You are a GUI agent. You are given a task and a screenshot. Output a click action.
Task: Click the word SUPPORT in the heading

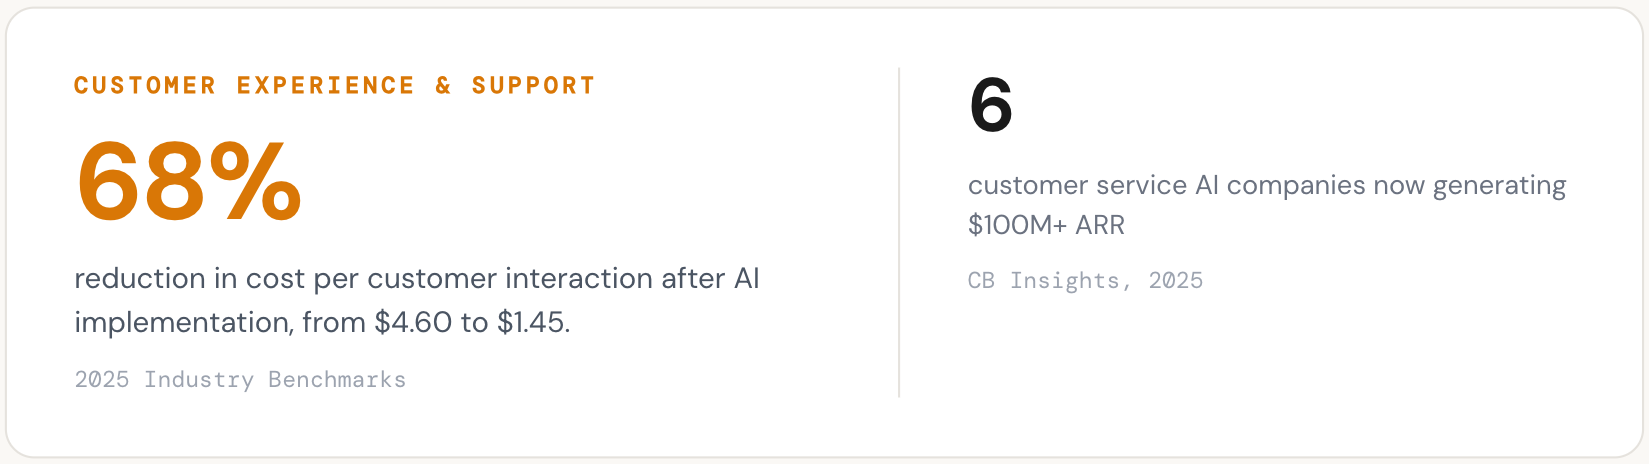click(533, 86)
